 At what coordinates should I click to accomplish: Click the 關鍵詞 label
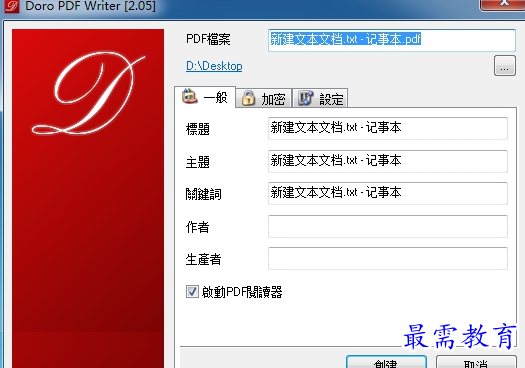[x=204, y=194]
